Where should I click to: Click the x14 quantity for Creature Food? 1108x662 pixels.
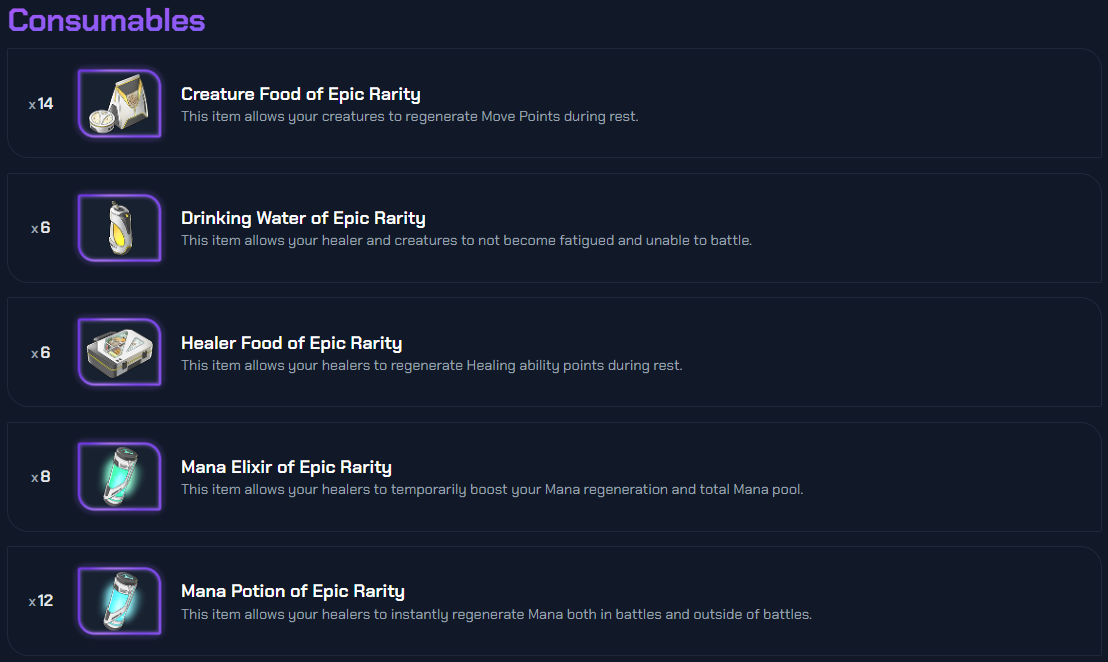[x=41, y=104]
